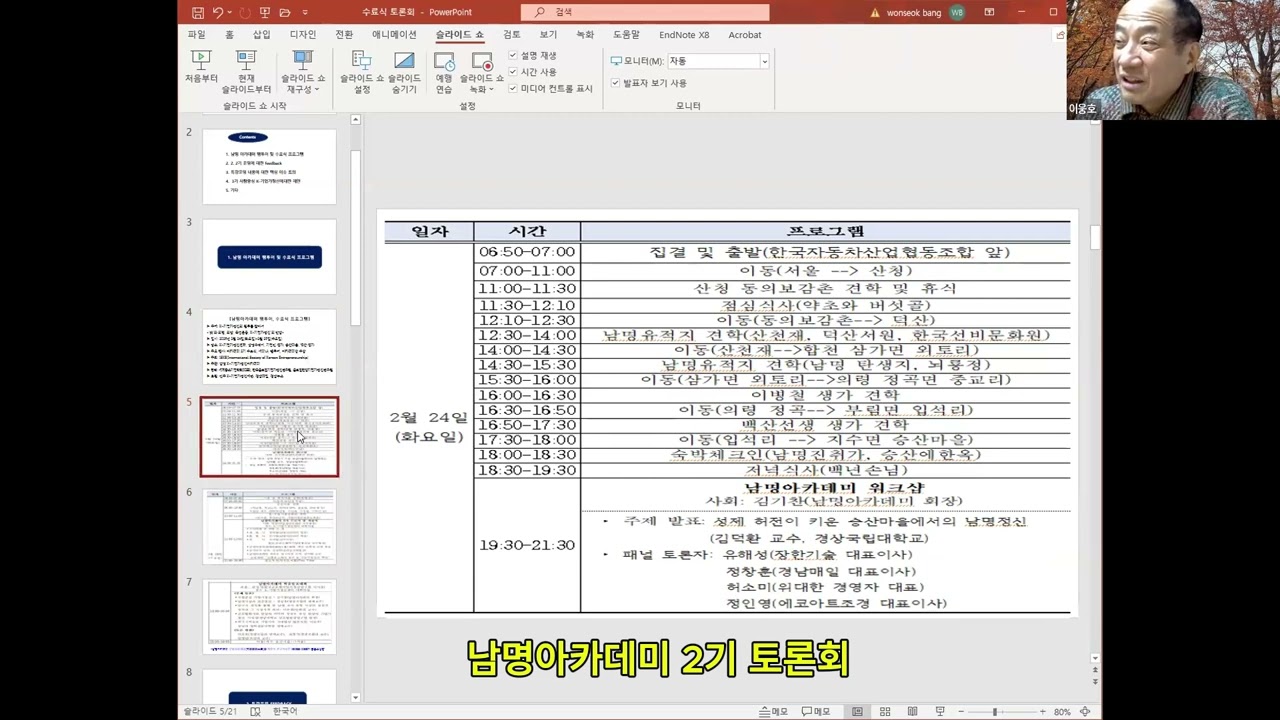Open ribbon display options icon
The width and height of the screenshot is (1280, 720).
989,12
